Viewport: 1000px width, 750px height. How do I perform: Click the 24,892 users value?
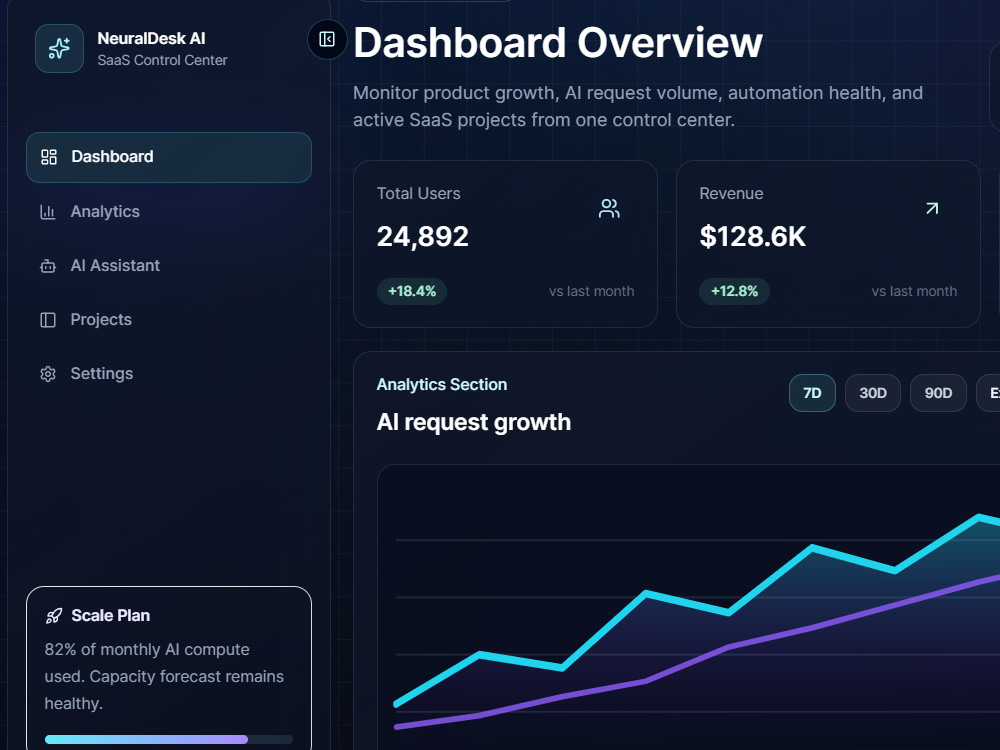423,237
